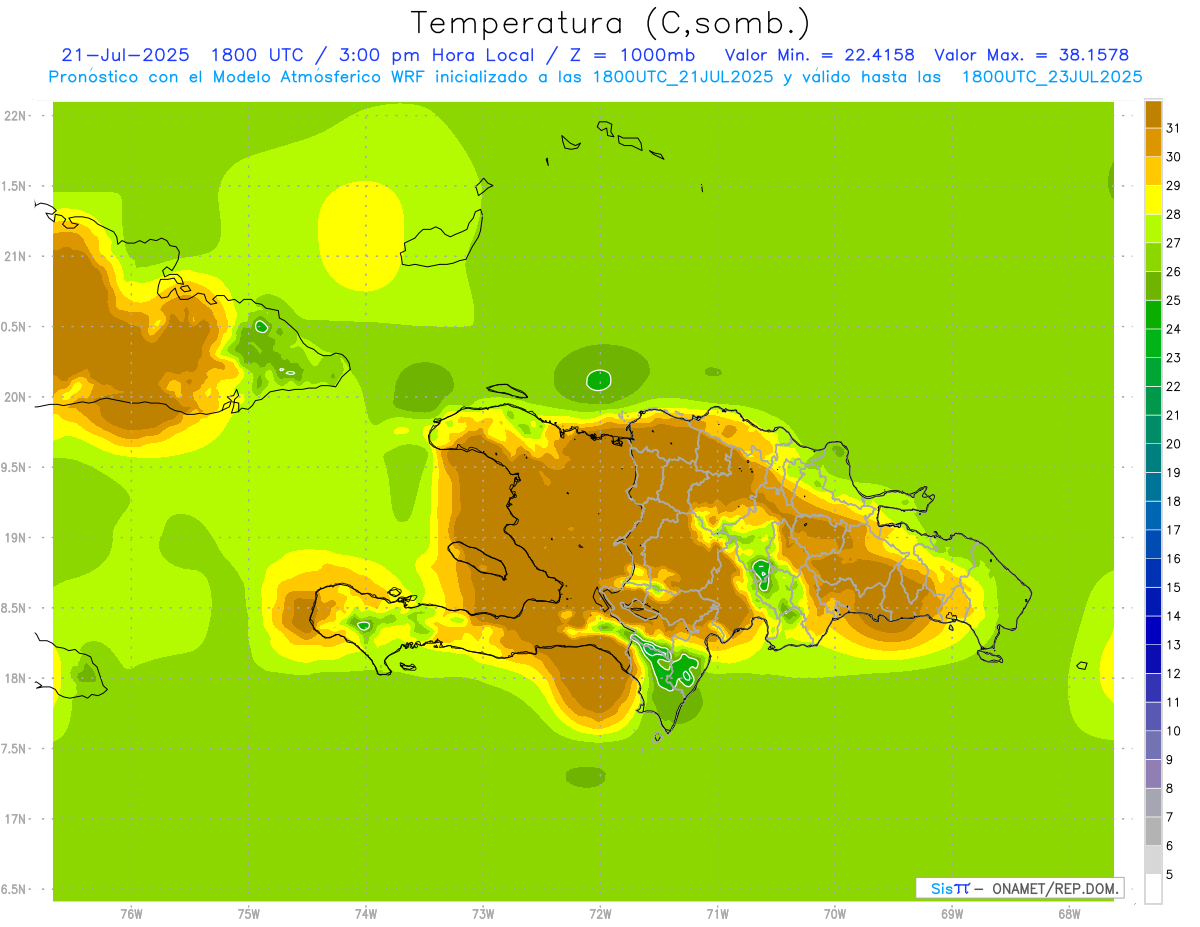Click the "74W" longitude label
Screen dimensions: 1200x927
pyautogui.click(x=366, y=914)
